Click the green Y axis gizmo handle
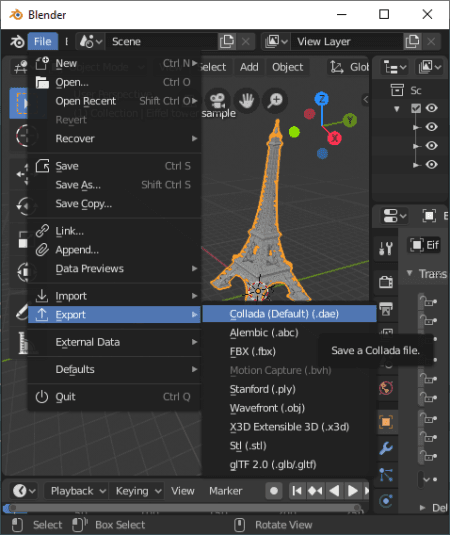This screenshot has height=535, width=450. (350, 120)
